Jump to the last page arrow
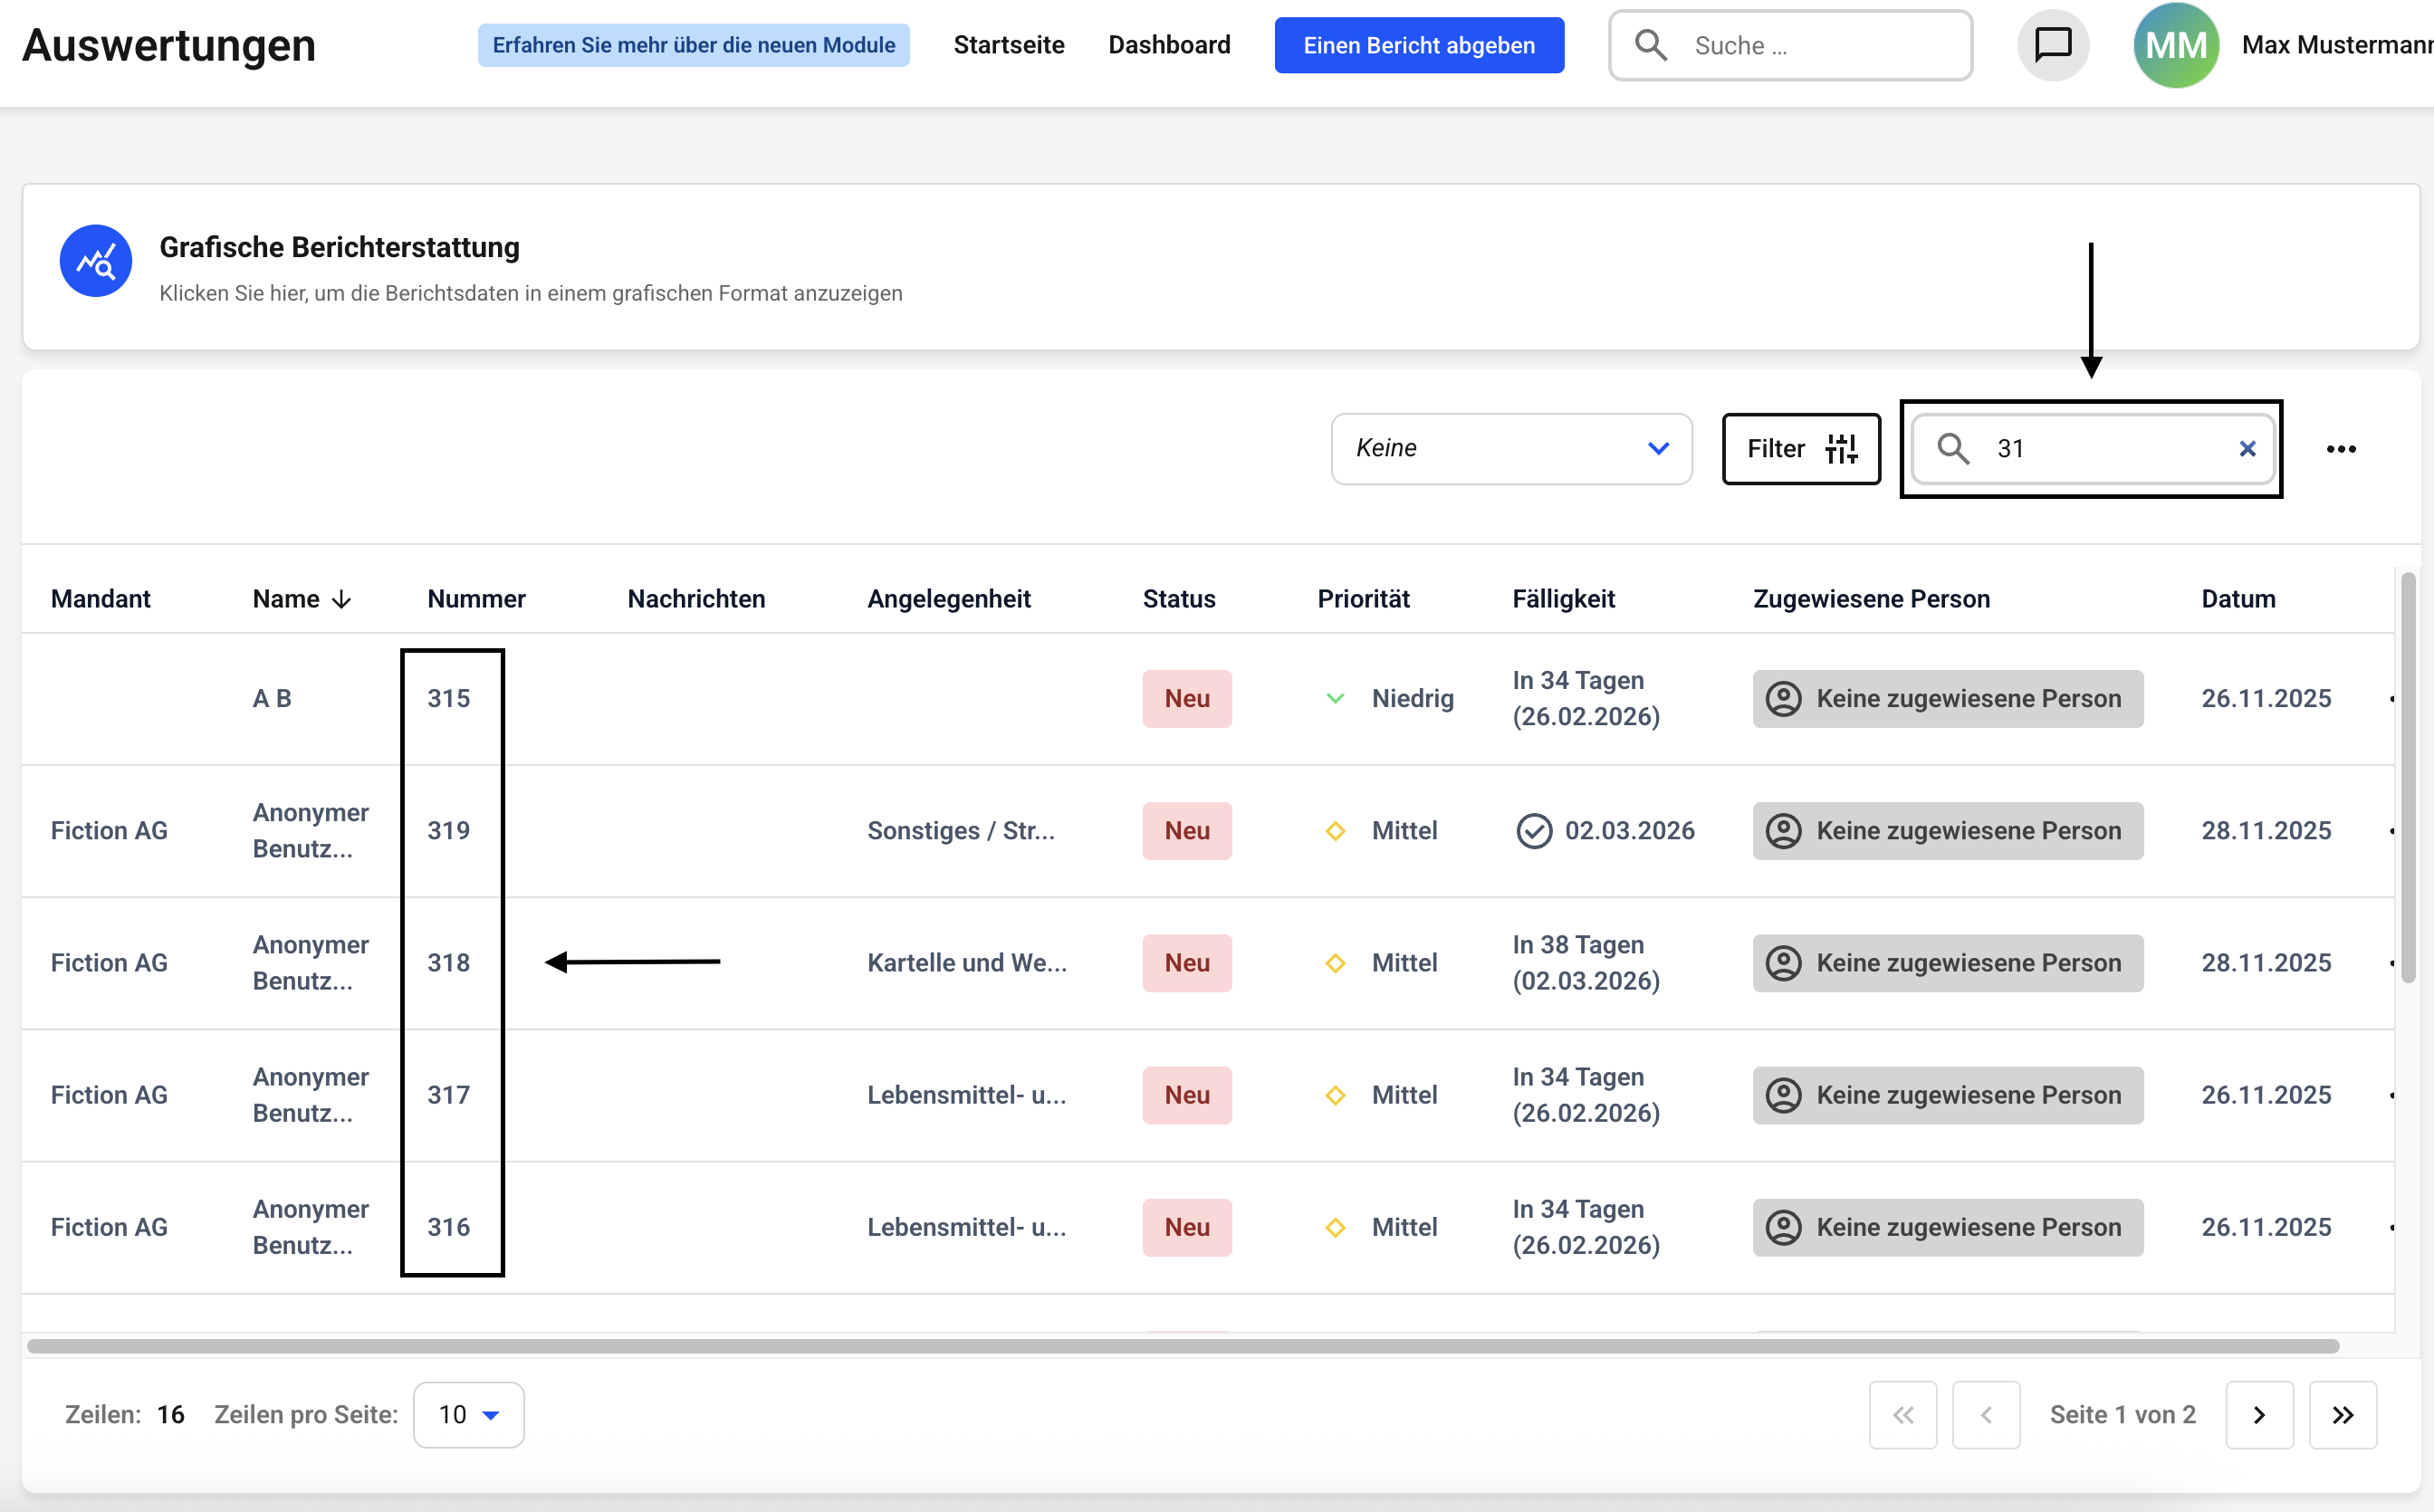Screen dimensions: 2434x1512 [2342, 1415]
